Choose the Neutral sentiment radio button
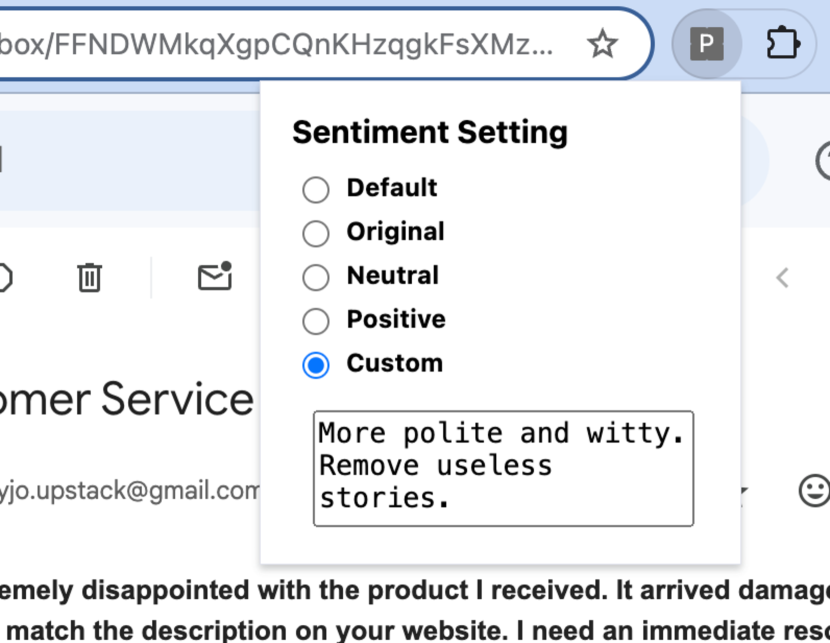This screenshot has width=830, height=643. (x=316, y=277)
